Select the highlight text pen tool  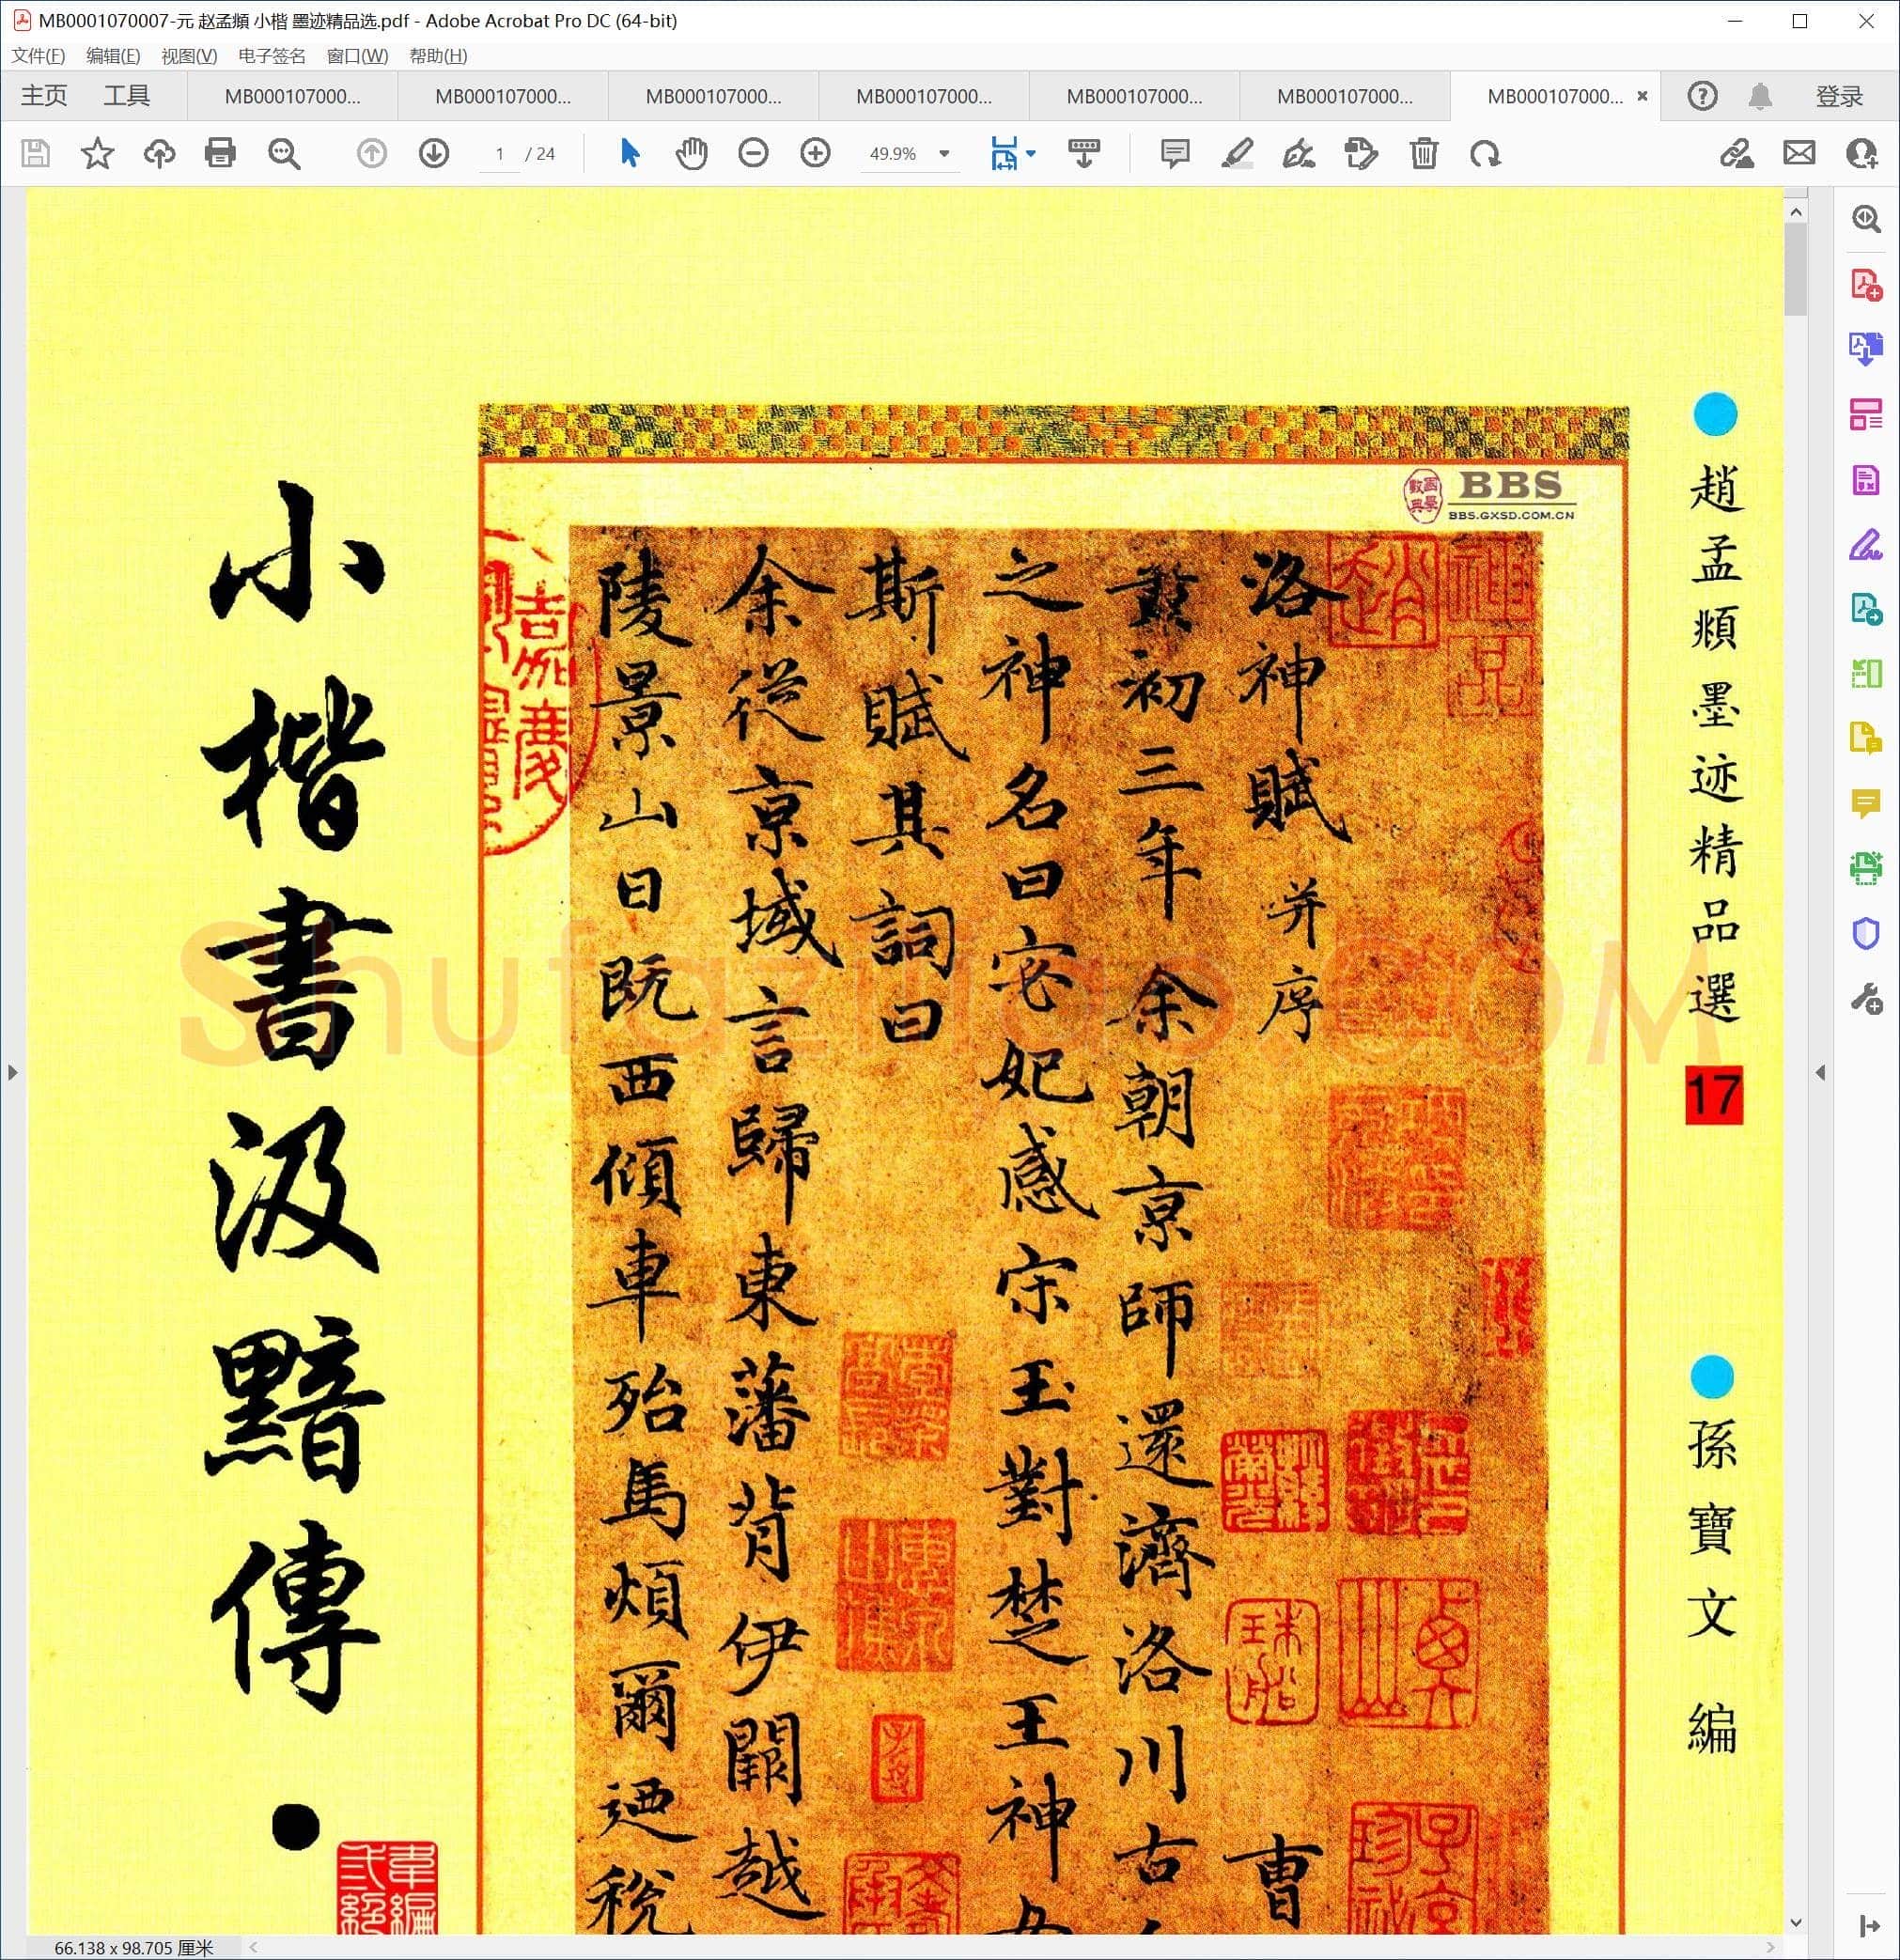(1237, 153)
